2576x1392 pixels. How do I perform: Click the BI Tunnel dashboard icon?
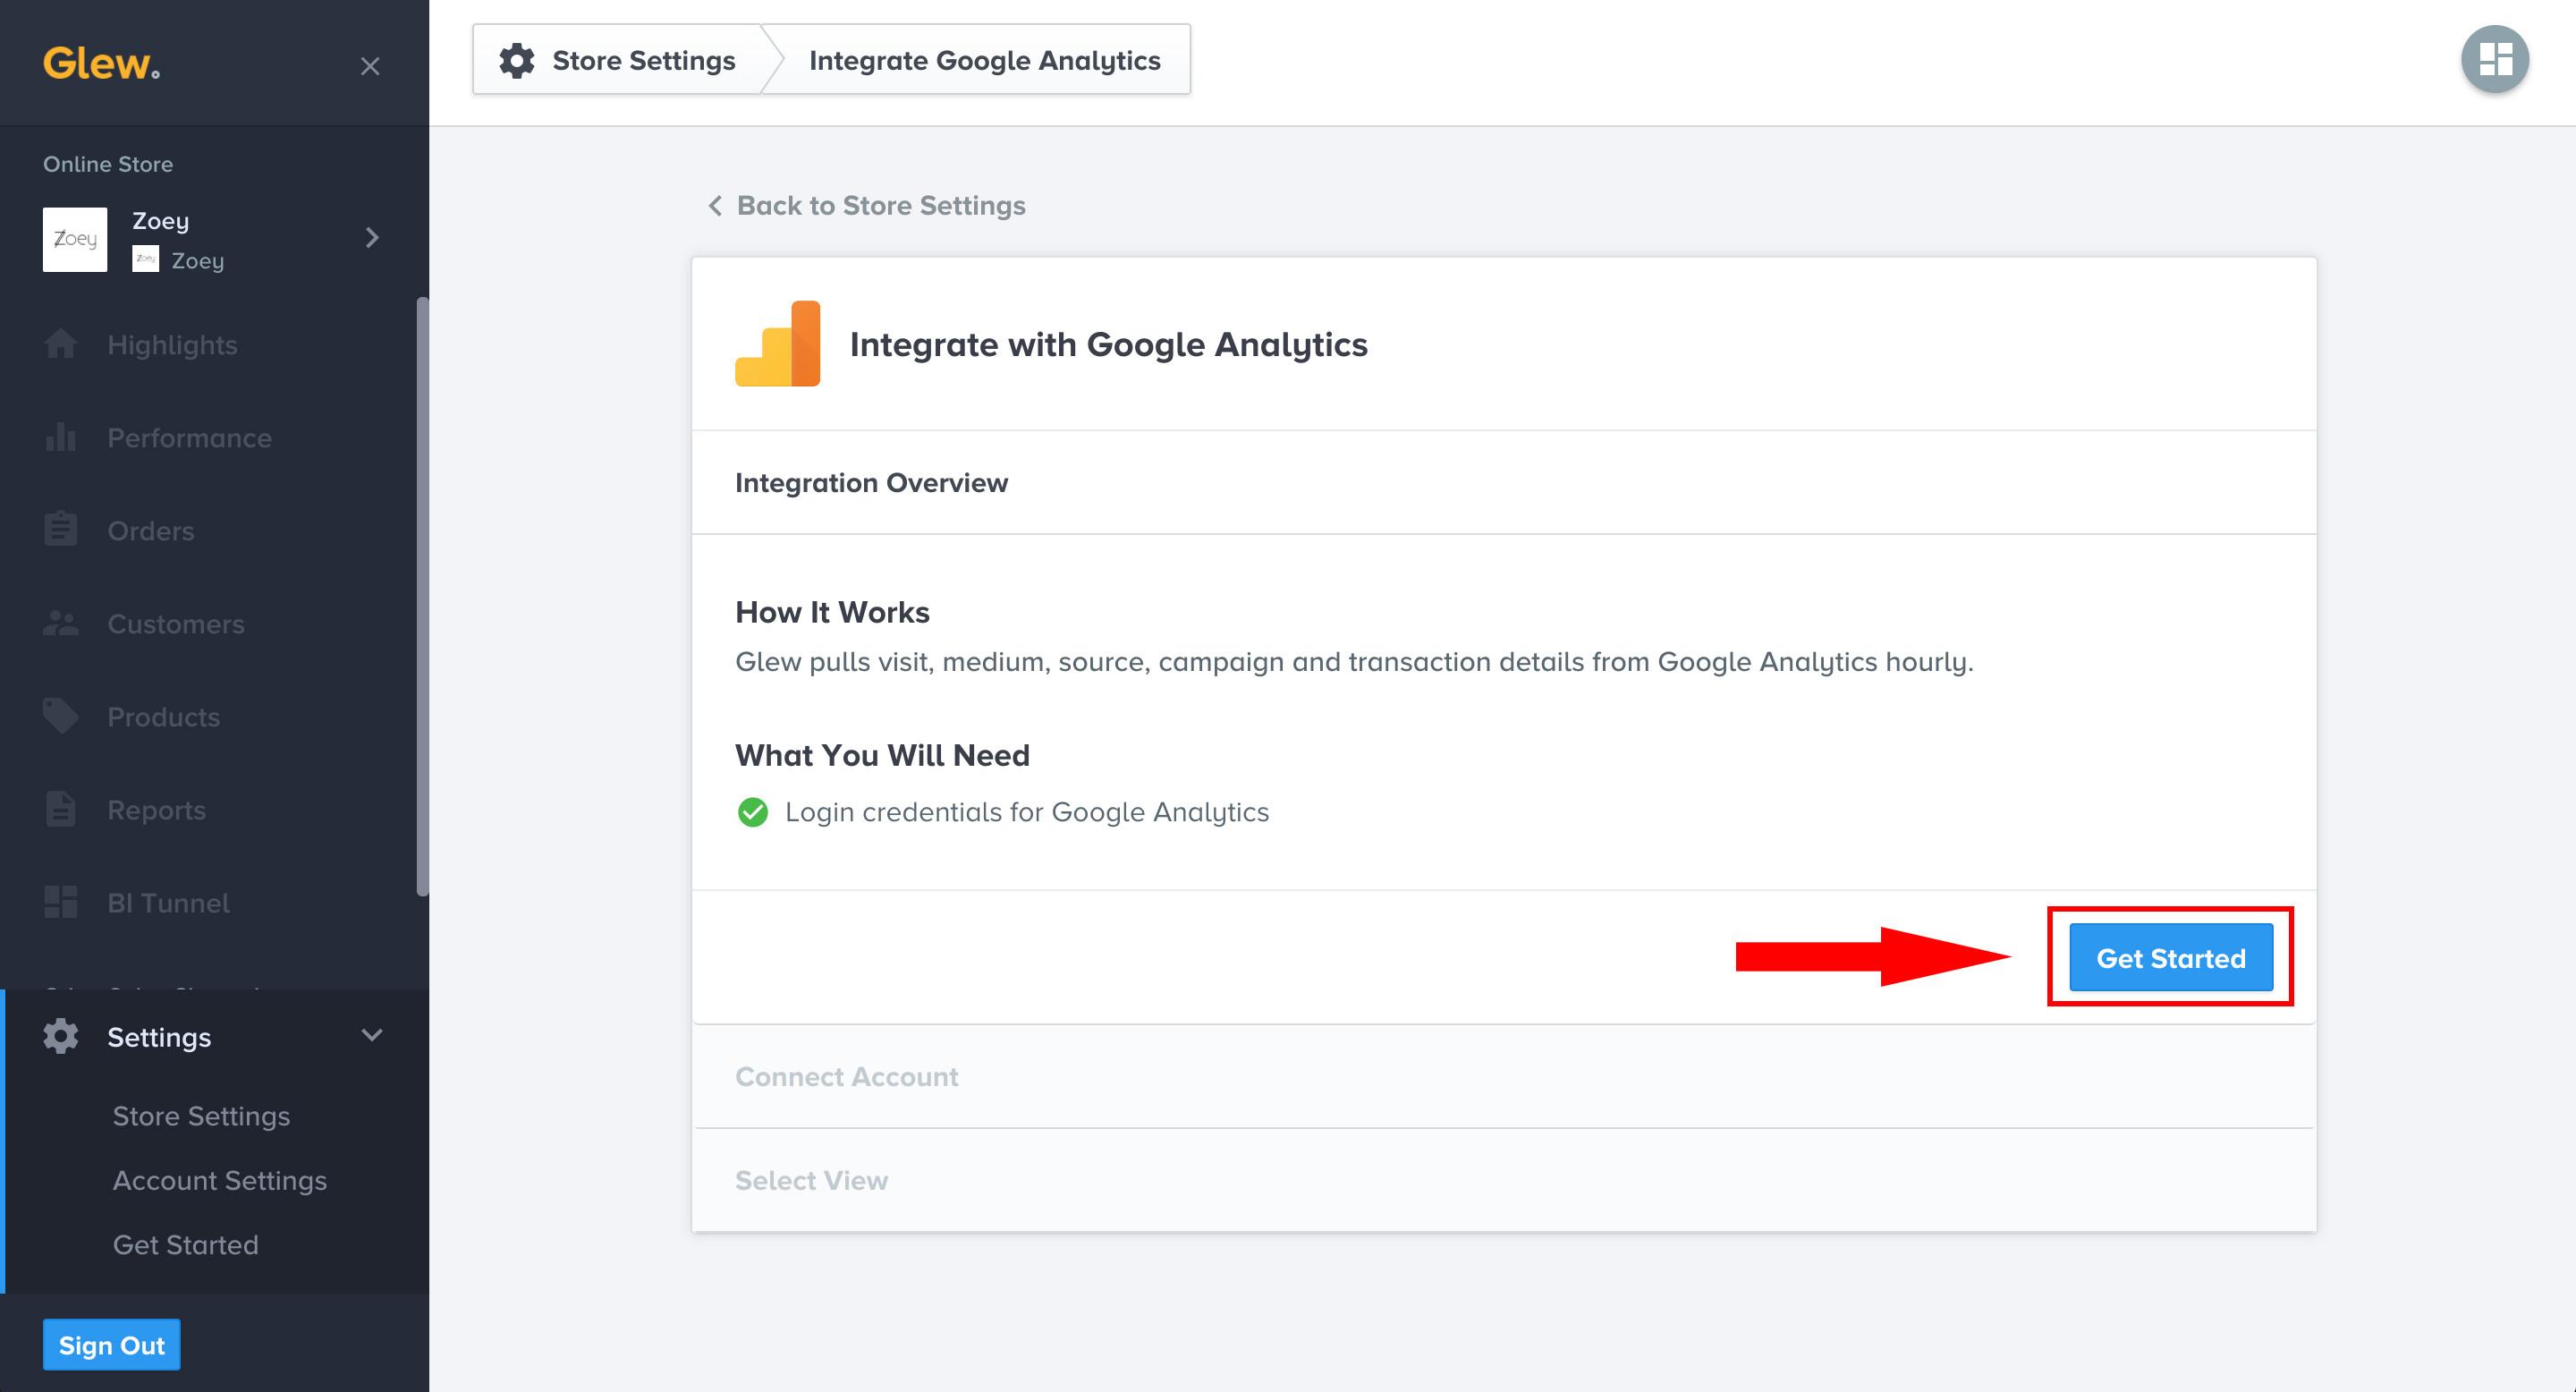[x=60, y=902]
